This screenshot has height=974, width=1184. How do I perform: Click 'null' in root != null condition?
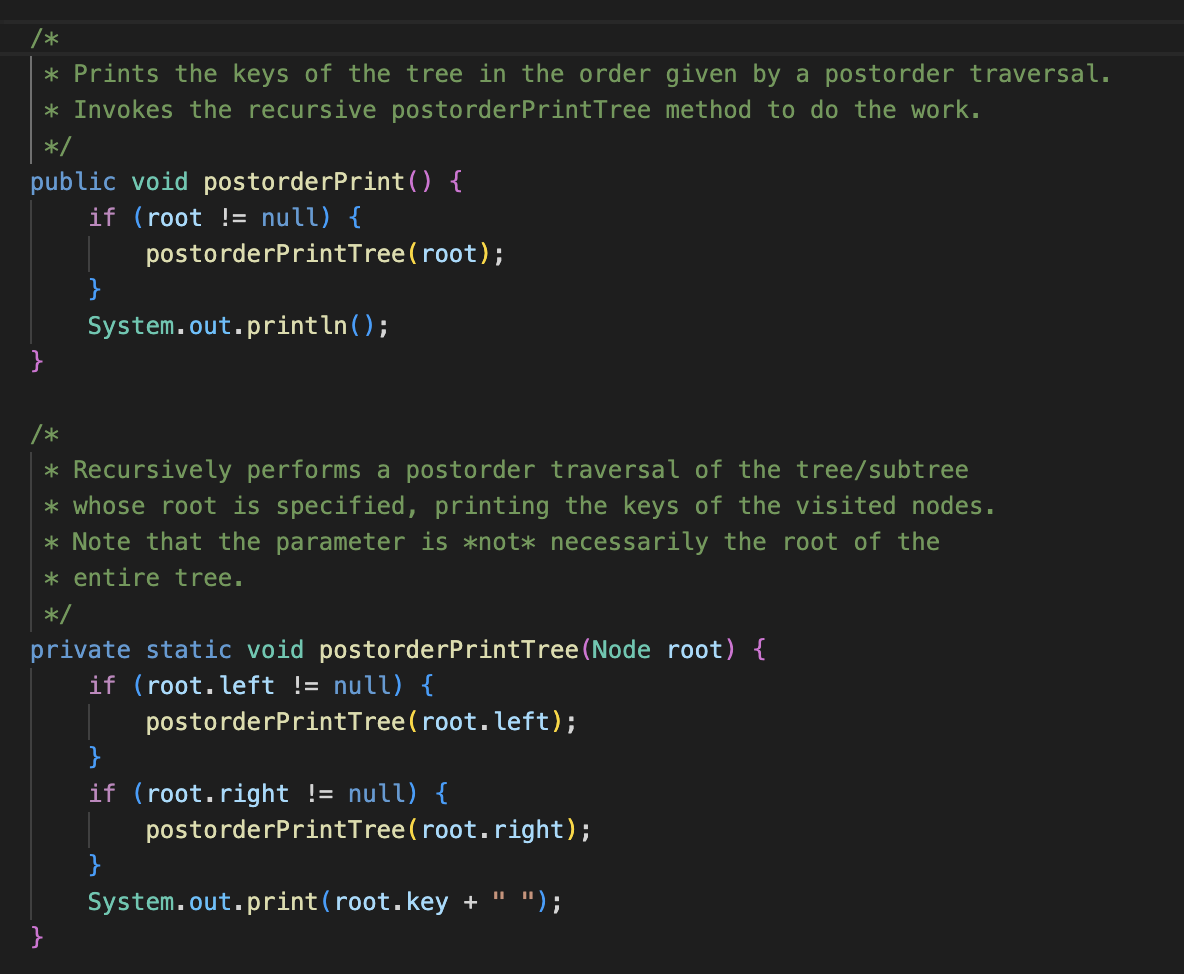pyautogui.click(x=291, y=217)
